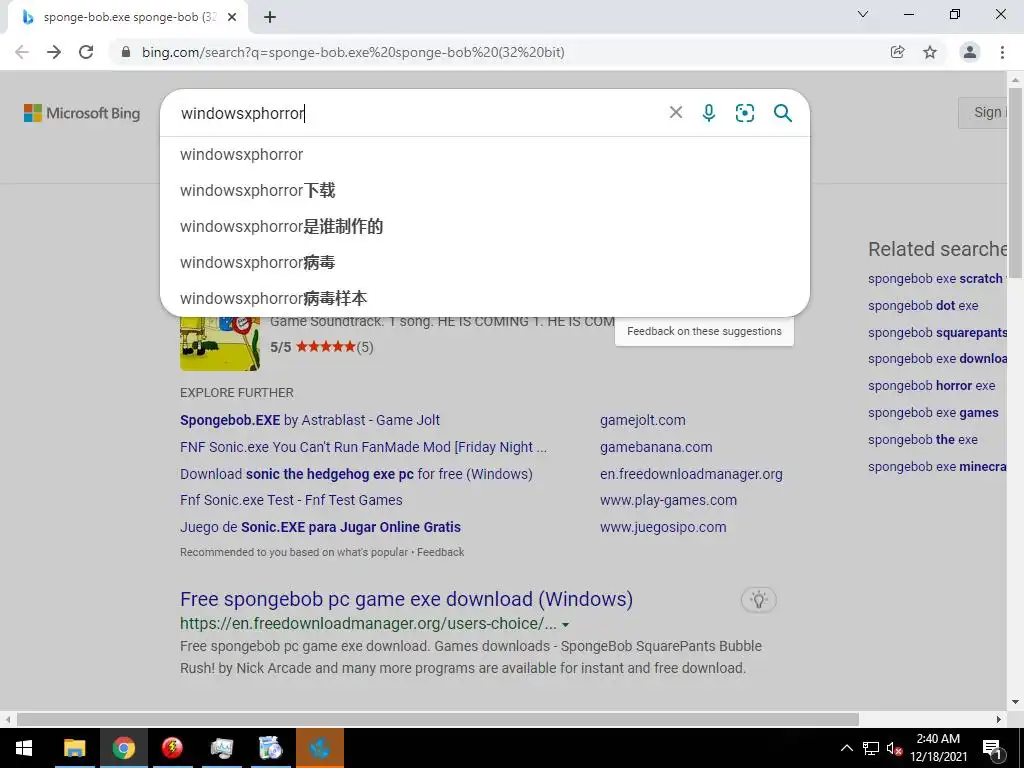Open Fnf Sonic.exe Test link
1024x768 pixels.
[291, 500]
